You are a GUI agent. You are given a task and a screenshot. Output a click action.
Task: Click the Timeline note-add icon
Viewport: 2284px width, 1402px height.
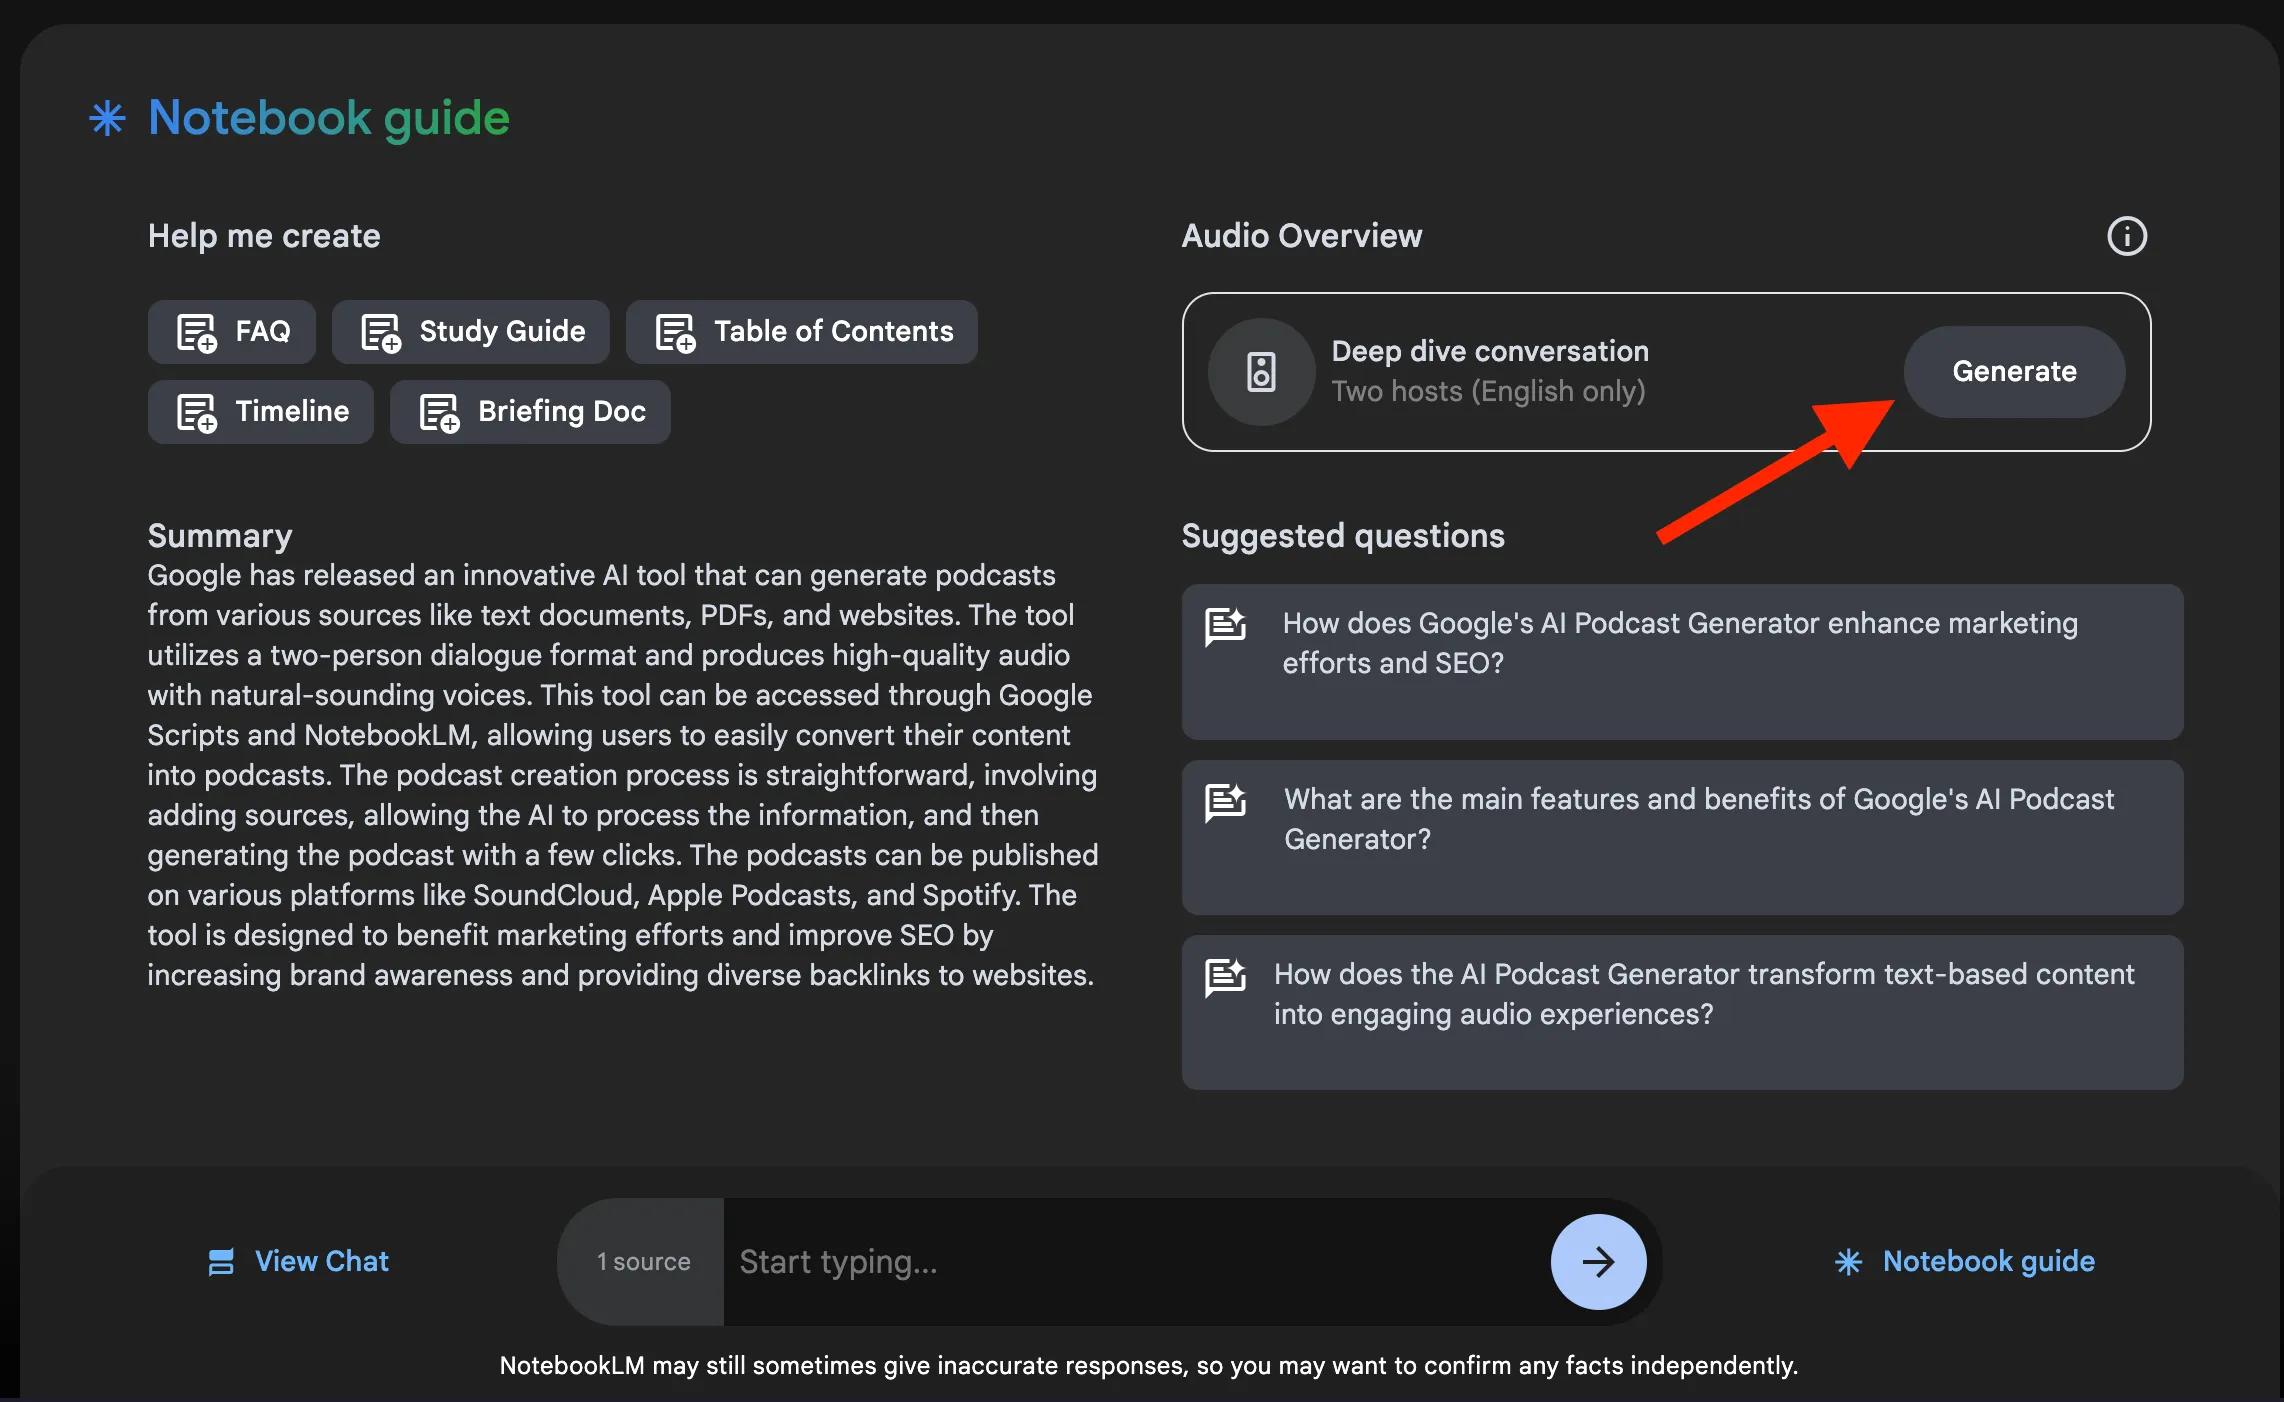197,412
